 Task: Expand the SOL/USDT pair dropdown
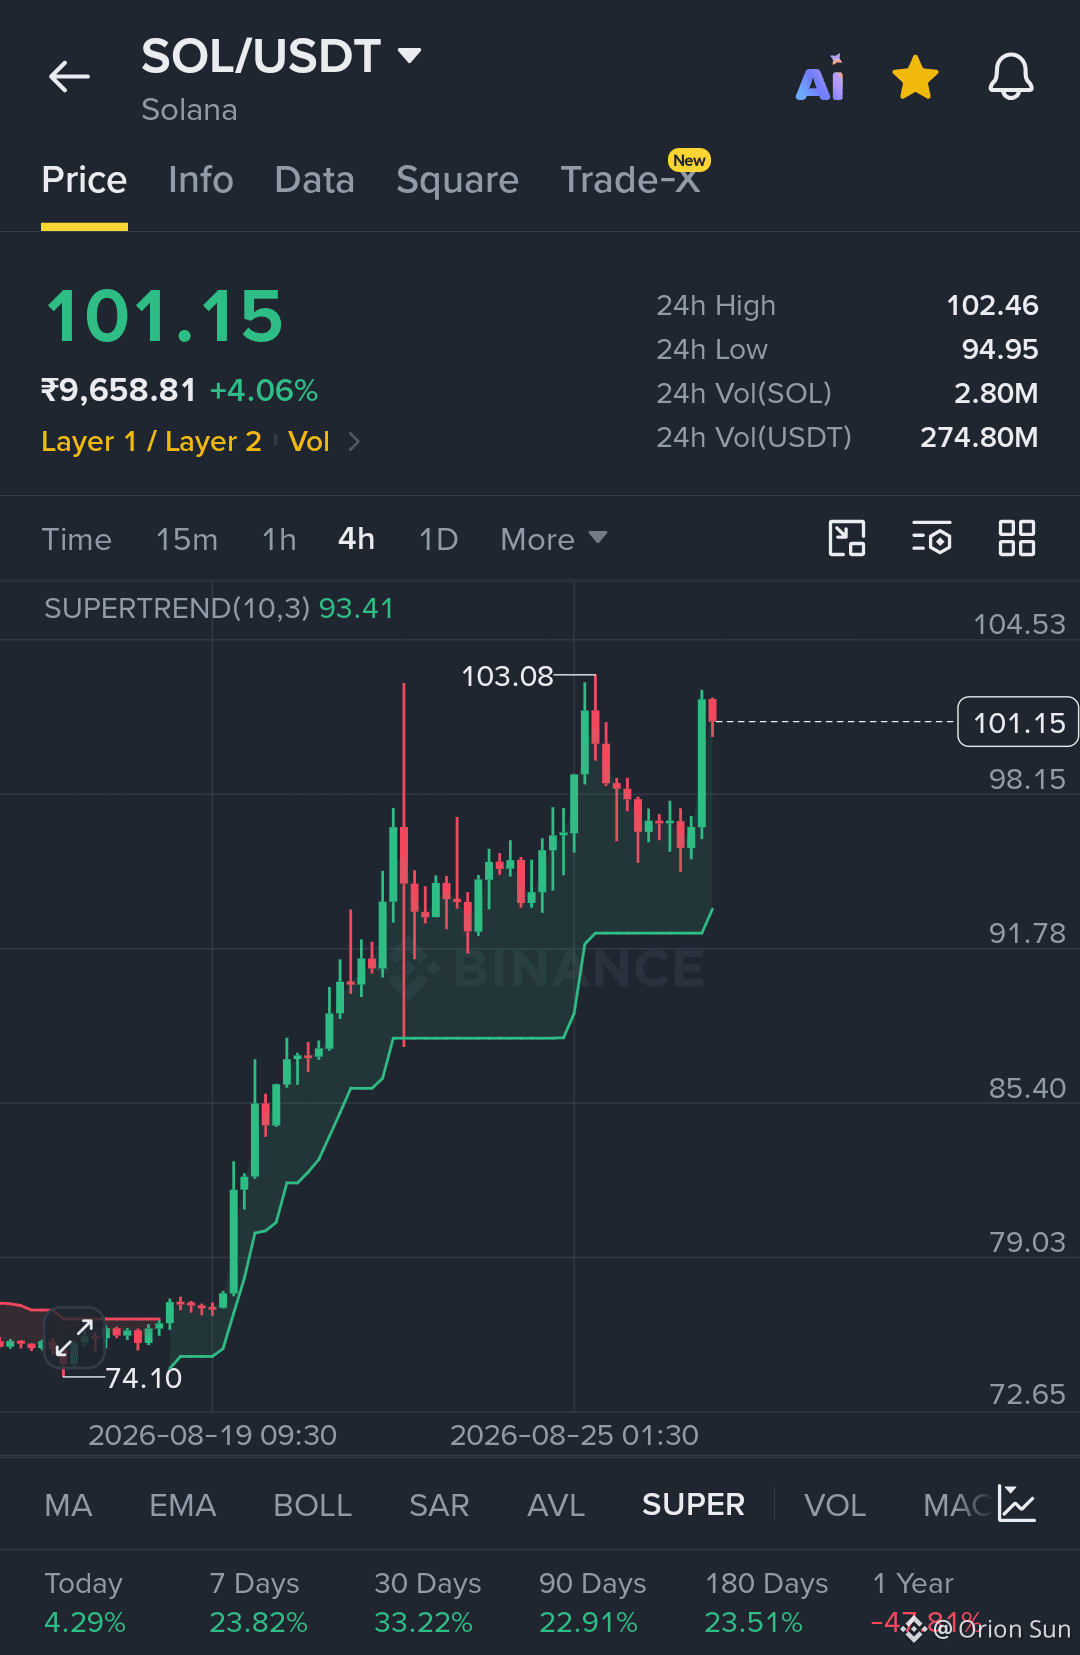click(409, 55)
